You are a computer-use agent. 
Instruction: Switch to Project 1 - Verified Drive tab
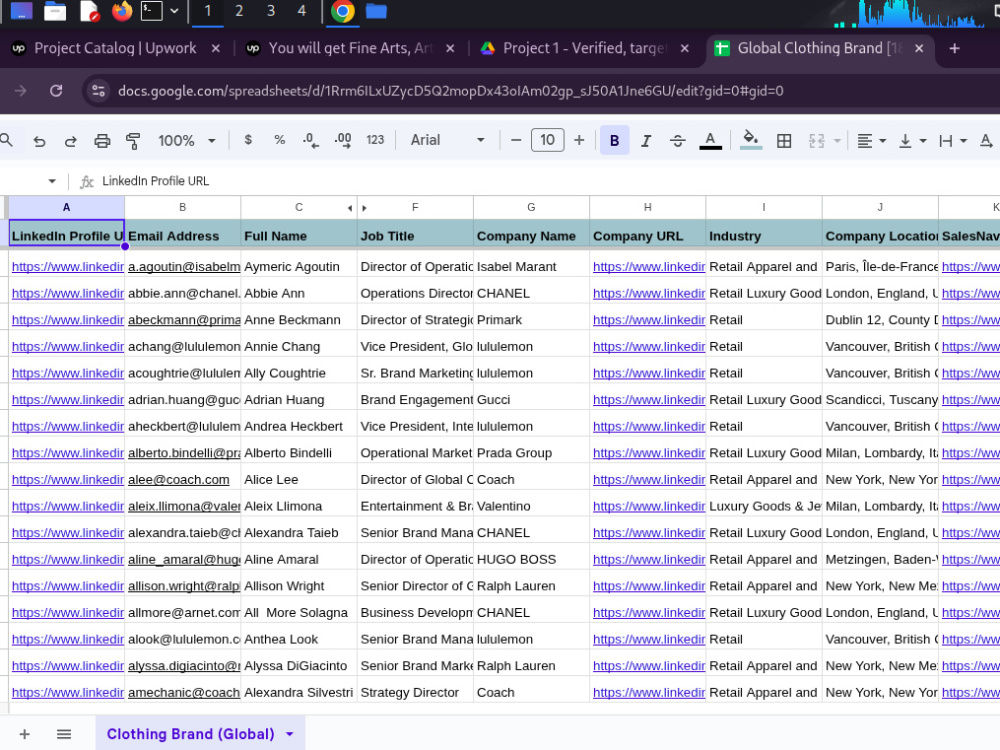[x=585, y=48]
